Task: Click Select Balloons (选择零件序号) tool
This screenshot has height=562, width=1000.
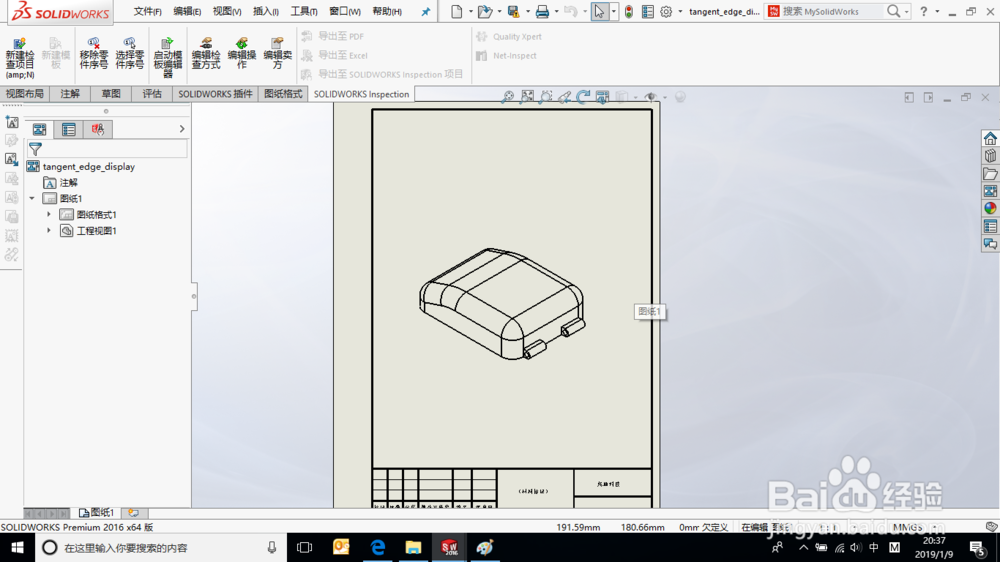Action: 129,53
